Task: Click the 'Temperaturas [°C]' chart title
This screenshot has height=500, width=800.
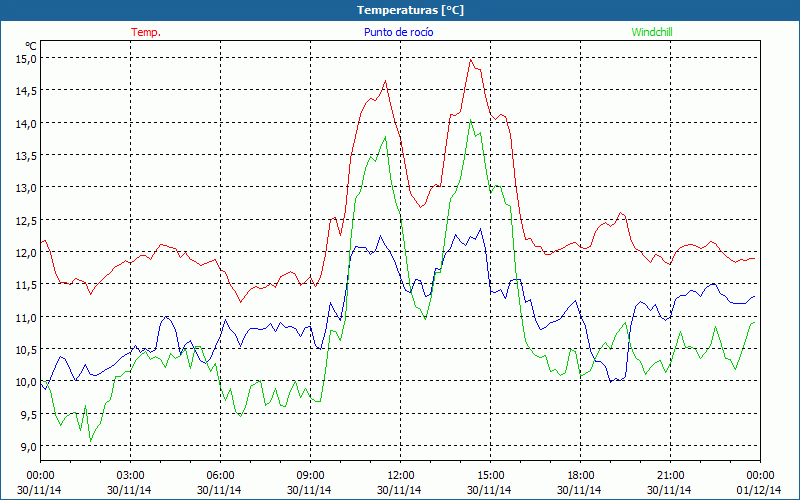Action: [410, 10]
